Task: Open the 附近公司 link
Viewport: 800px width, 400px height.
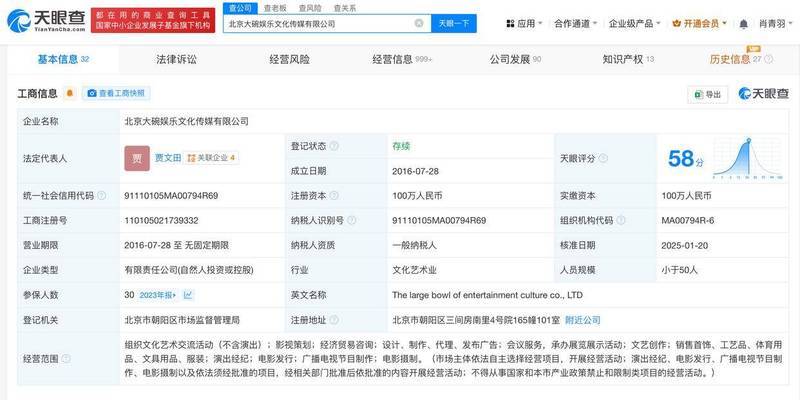Action: [x=583, y=320]
